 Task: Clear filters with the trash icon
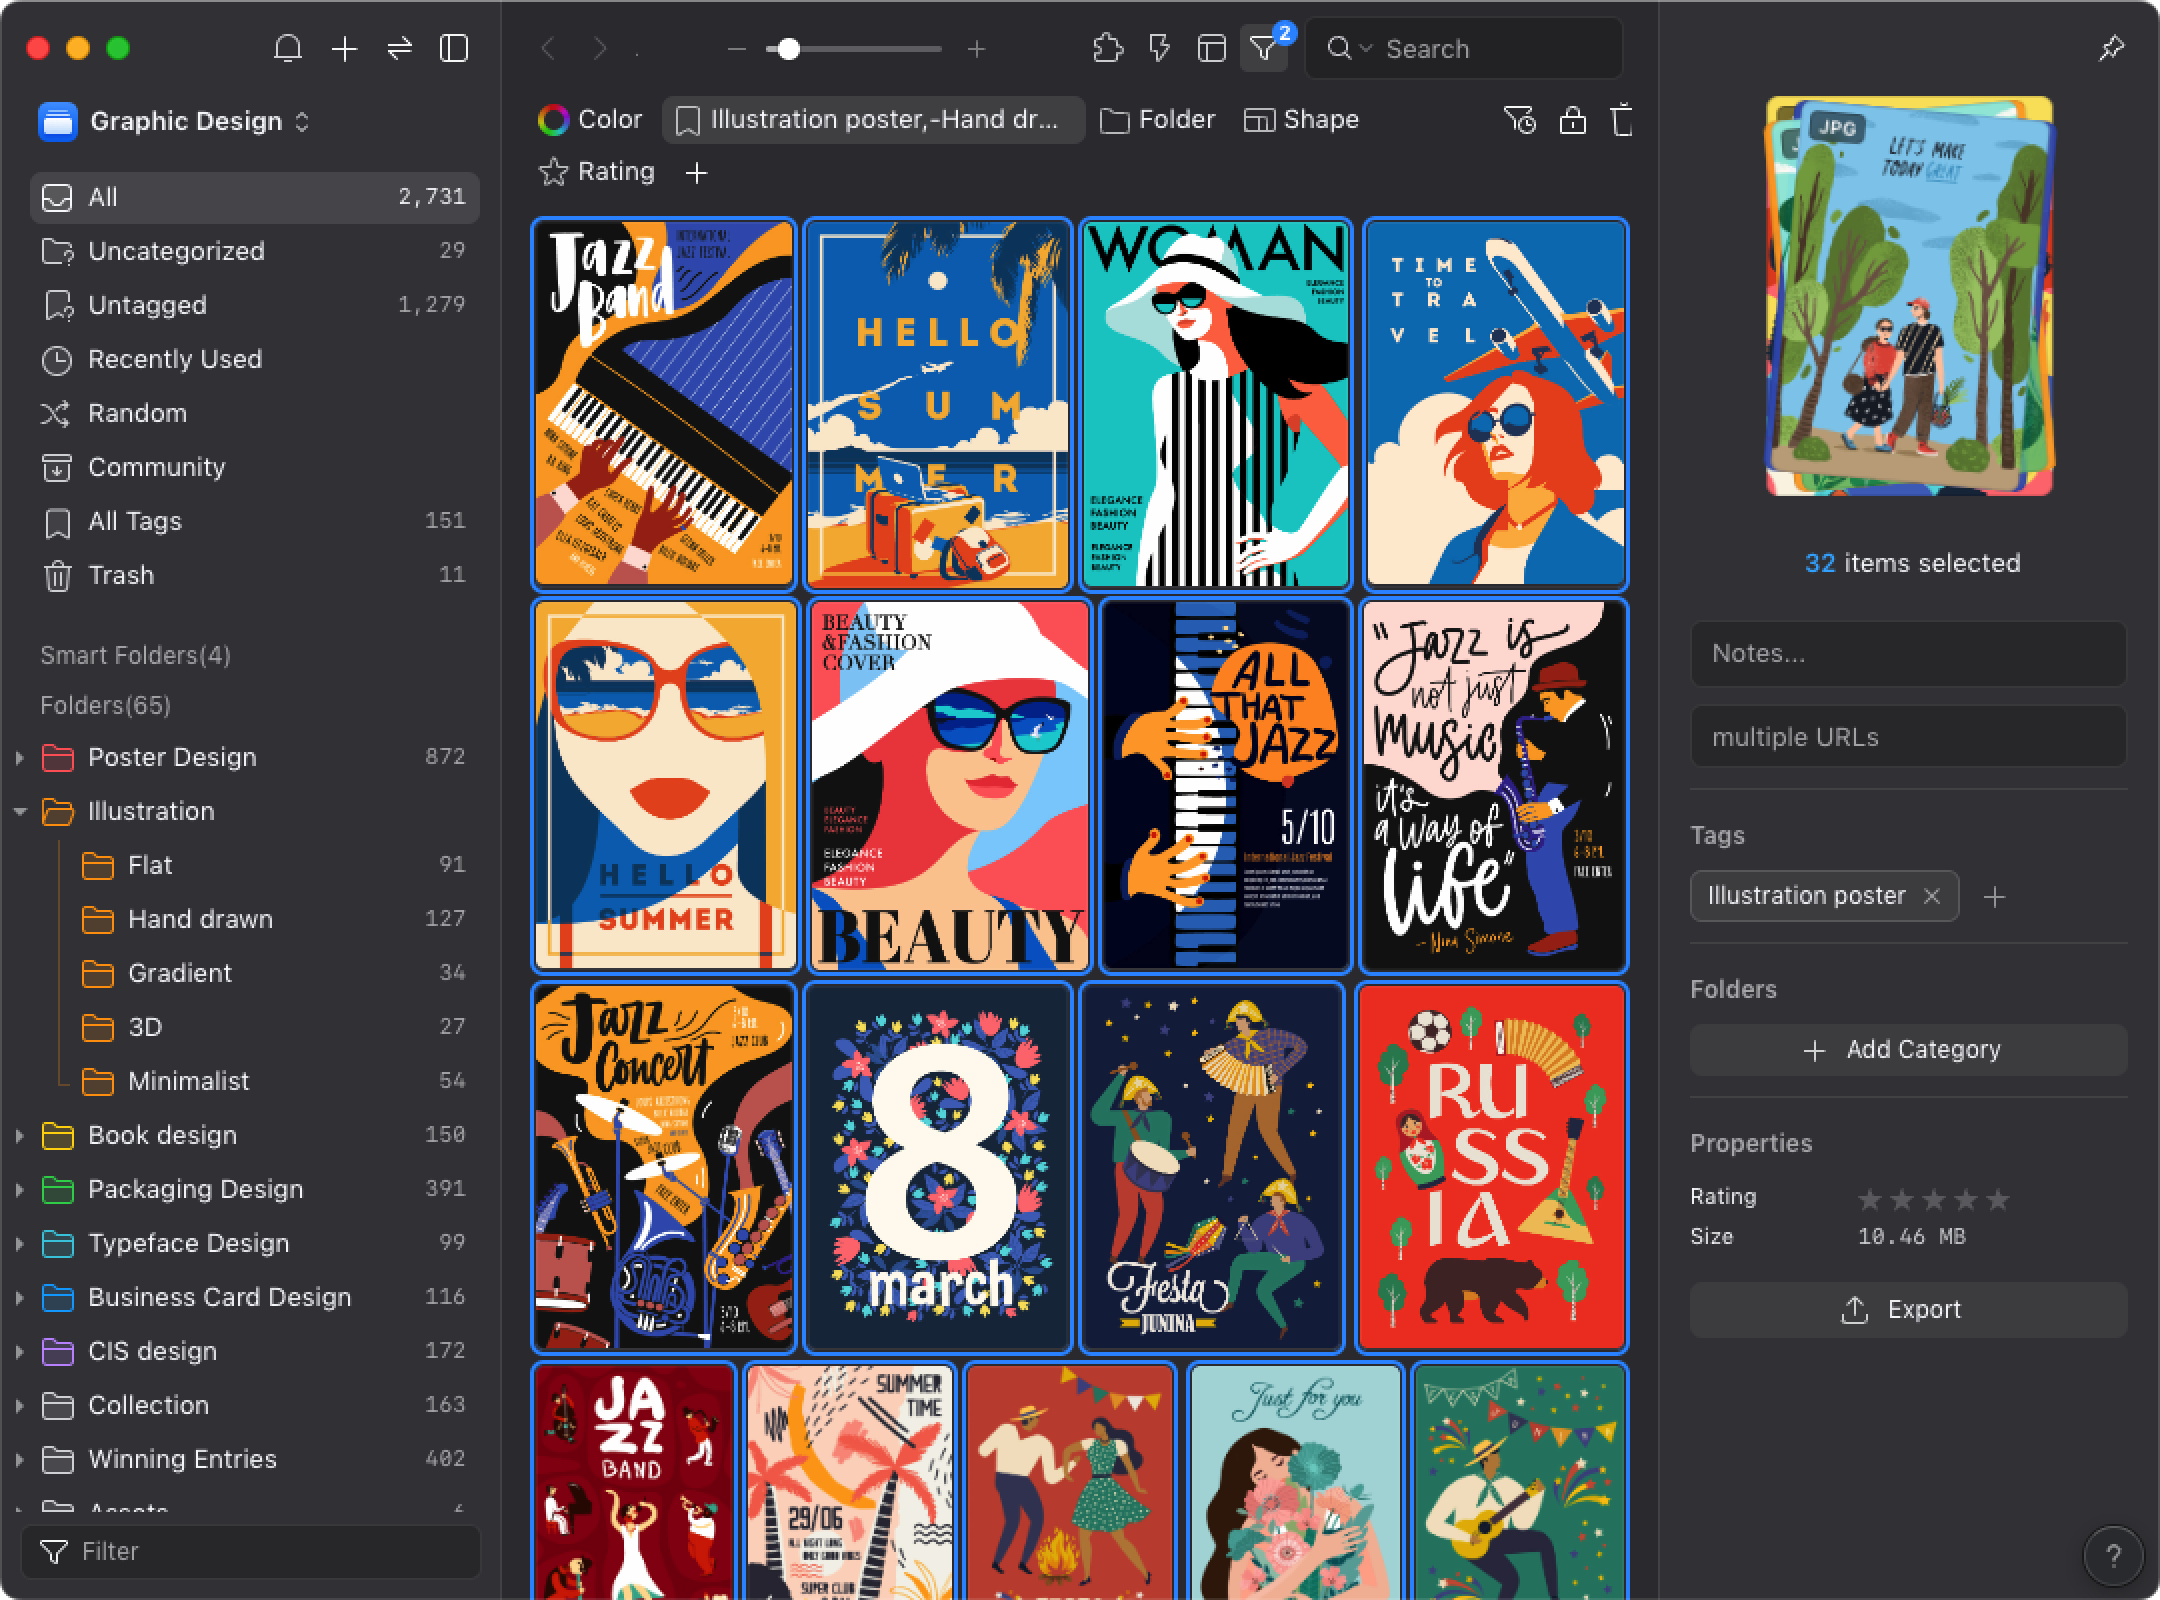point(1623,120)
